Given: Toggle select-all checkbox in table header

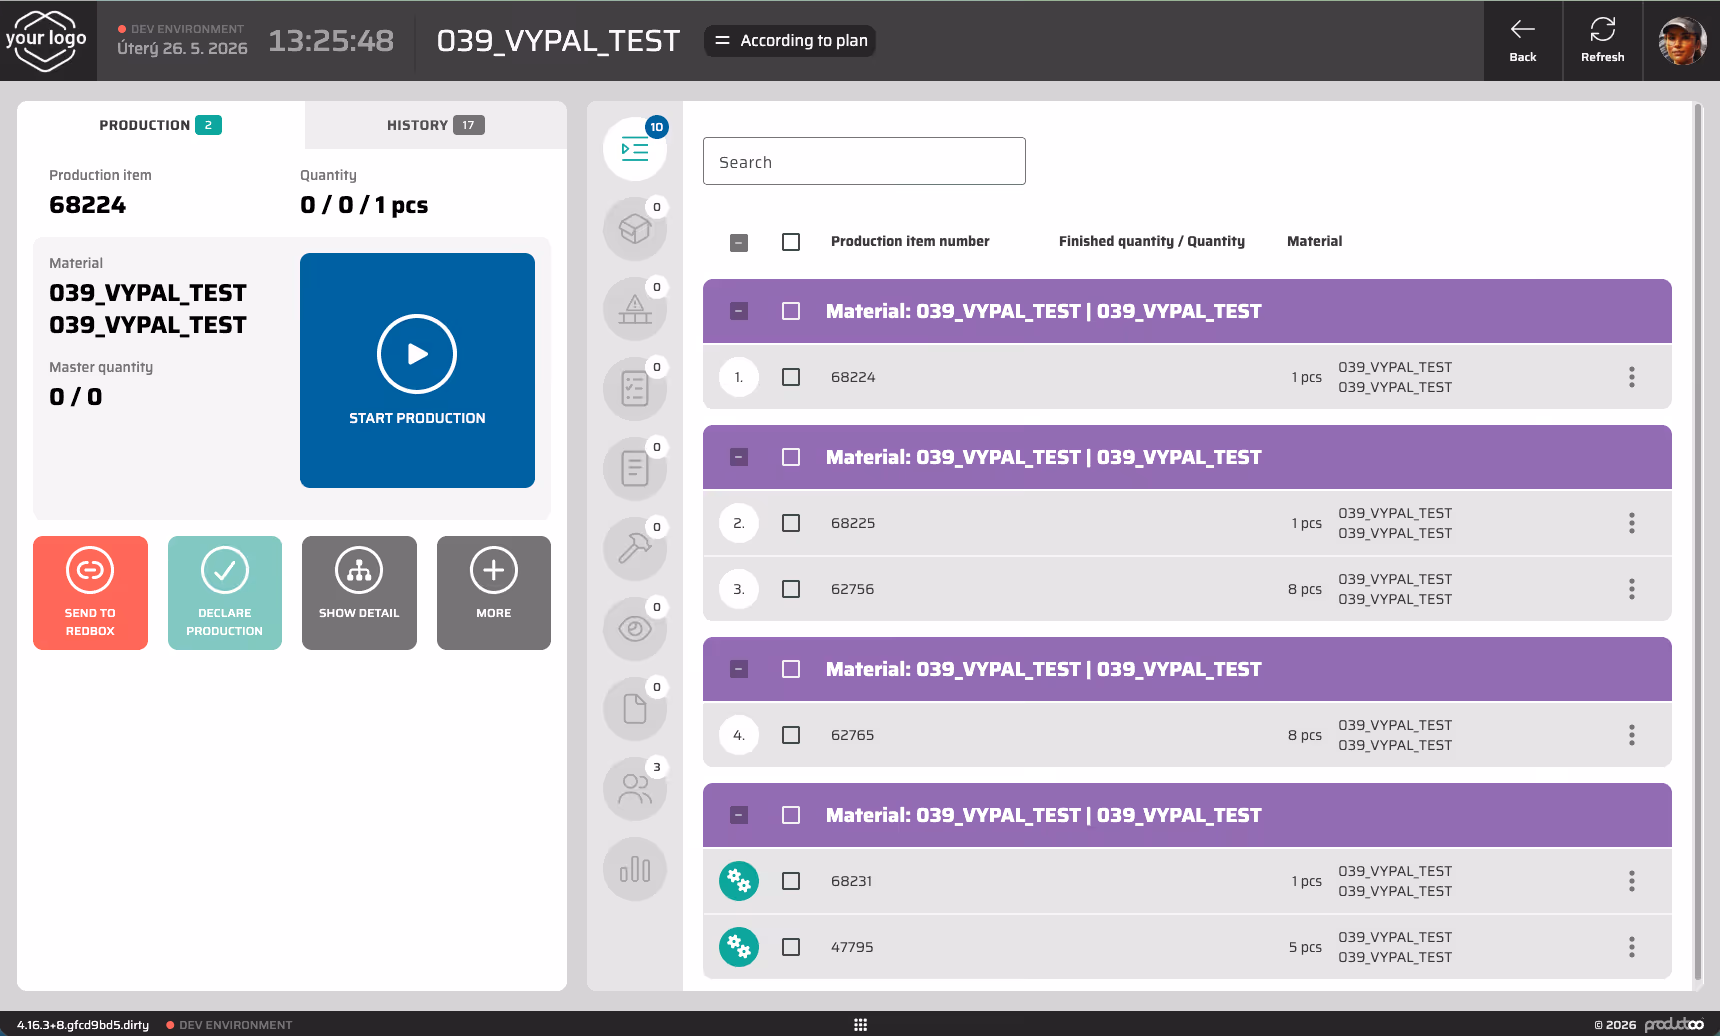Looking at the screenshot, I should tap(791, 242).
